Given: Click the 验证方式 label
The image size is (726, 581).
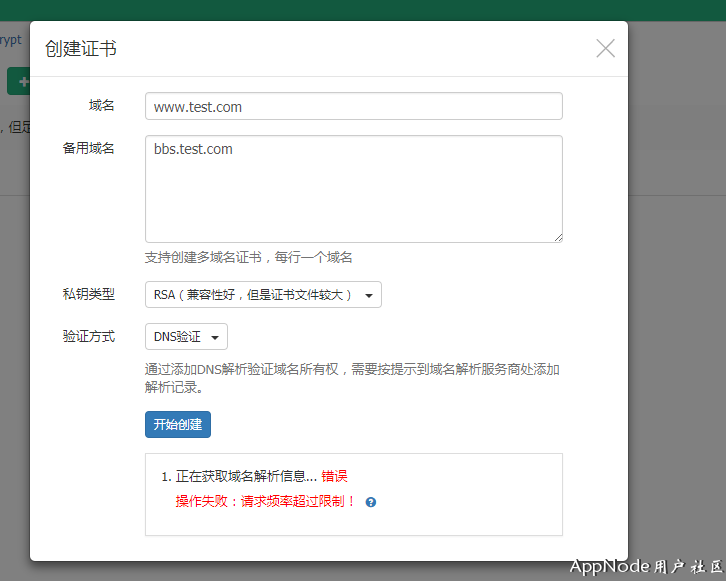Looking at the screenshot, I should (x=88, y=336).
